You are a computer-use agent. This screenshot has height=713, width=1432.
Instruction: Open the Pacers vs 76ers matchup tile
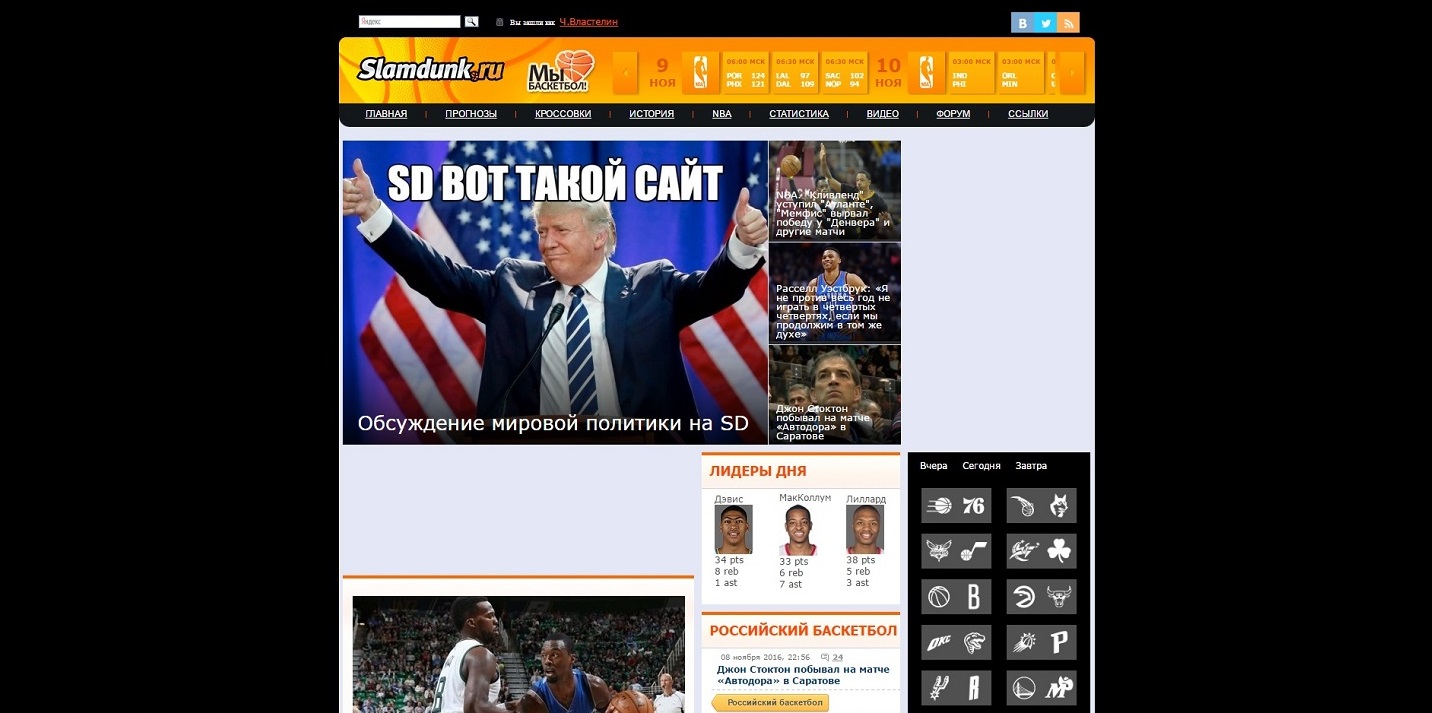(x=956, y=506)
